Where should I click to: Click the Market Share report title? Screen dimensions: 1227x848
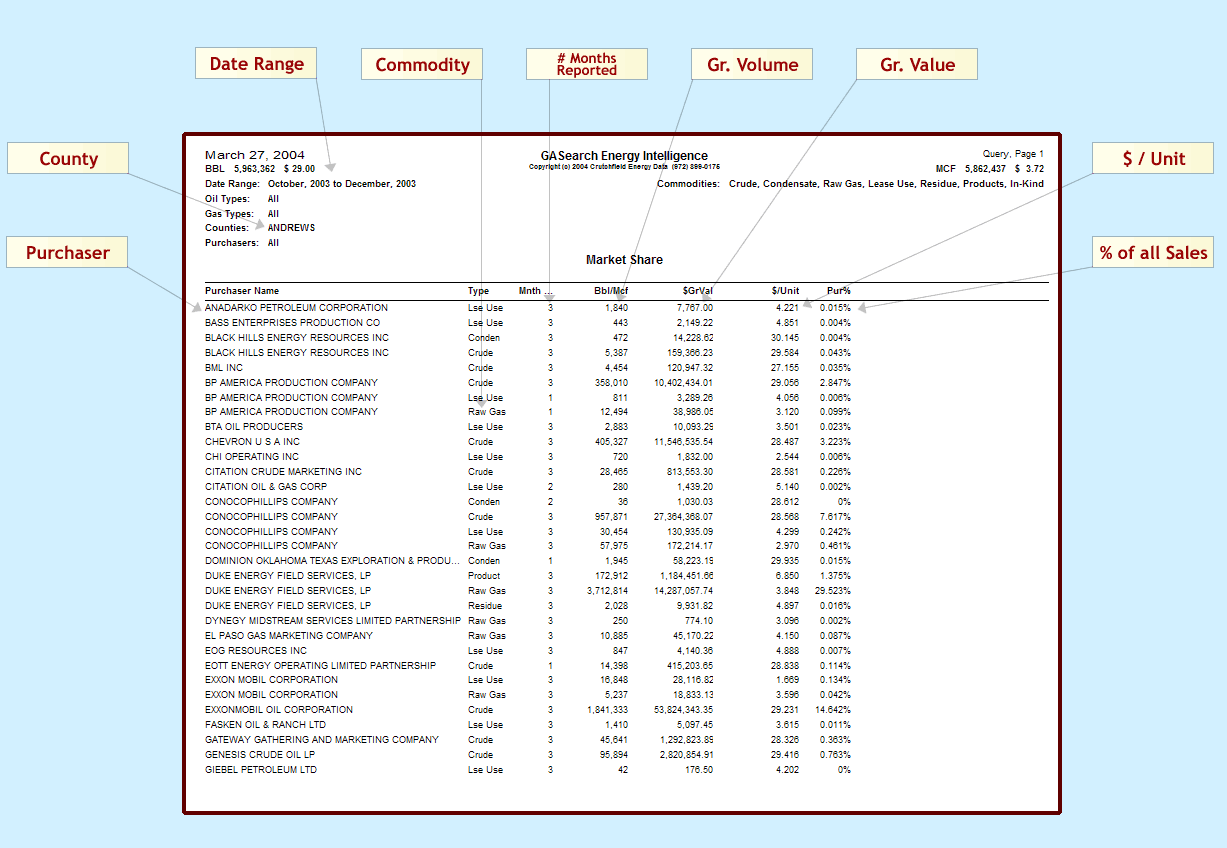(x=624, y=260)
